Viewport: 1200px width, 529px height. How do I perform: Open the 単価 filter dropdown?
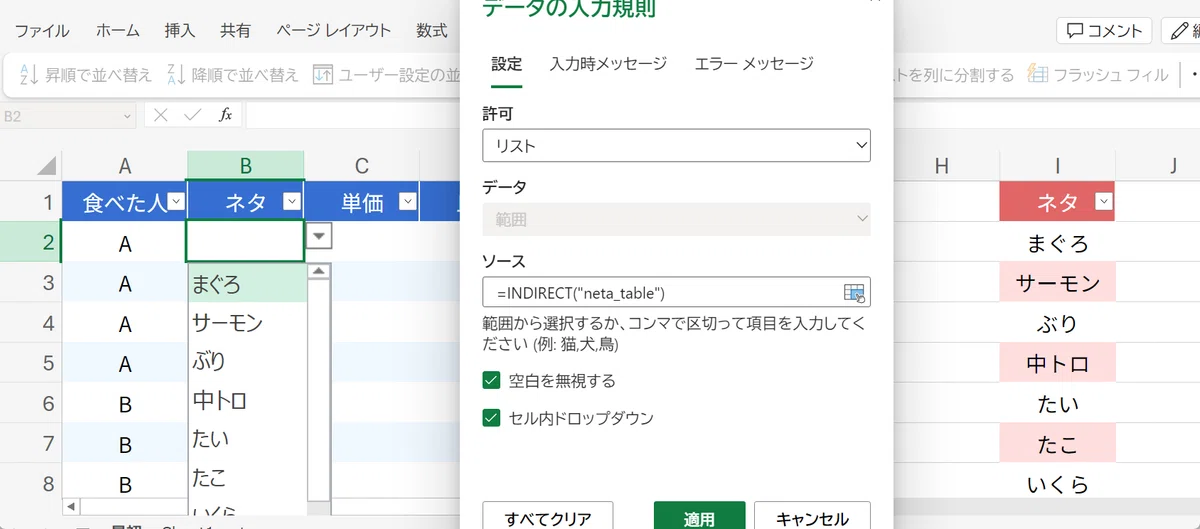(x=407, y=202)
